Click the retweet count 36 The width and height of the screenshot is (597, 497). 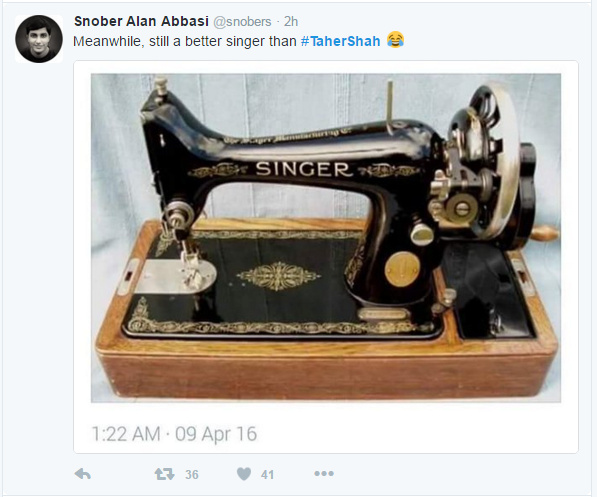point(192,475)
